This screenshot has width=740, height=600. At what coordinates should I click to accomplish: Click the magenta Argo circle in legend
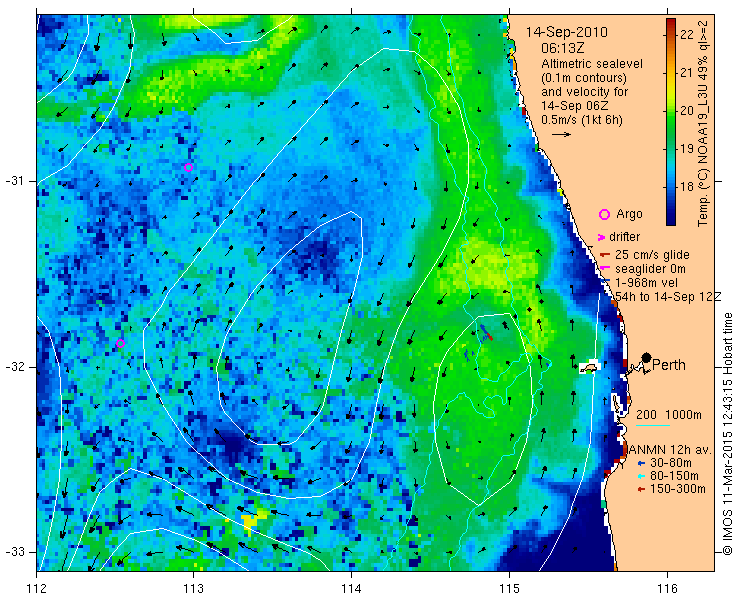(x=604, y=215)
